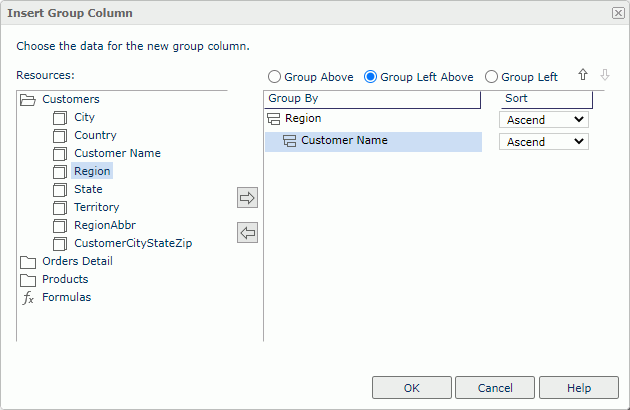
Task: Open the Sort dropdown for Region
Action: tap(544, 120)
